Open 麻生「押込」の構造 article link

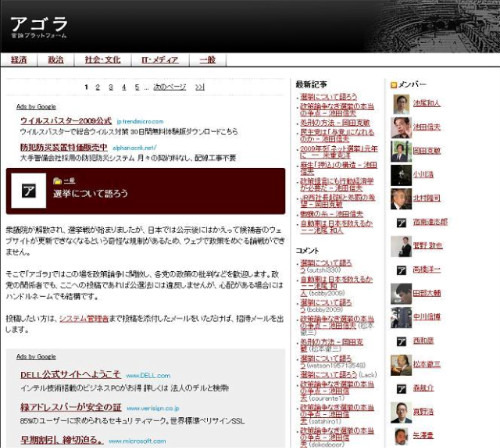339,168
